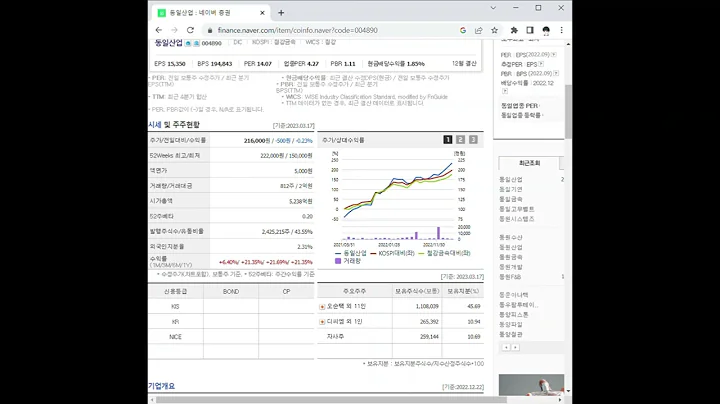Go forward in browser history
The height and width of the screenshot is (404, 720).
[174, 30]
